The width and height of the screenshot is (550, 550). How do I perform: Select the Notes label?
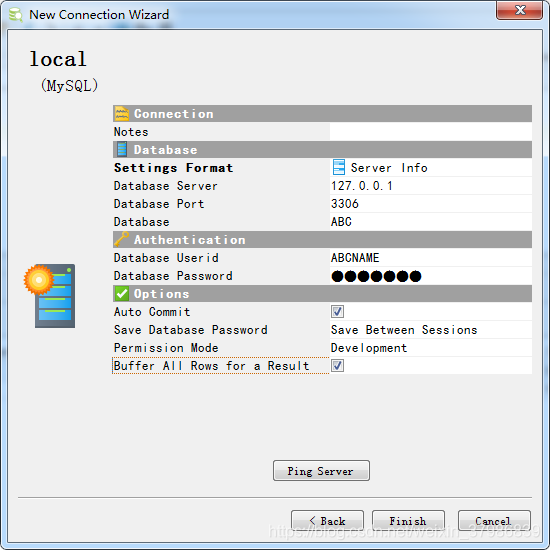[131, 132]
